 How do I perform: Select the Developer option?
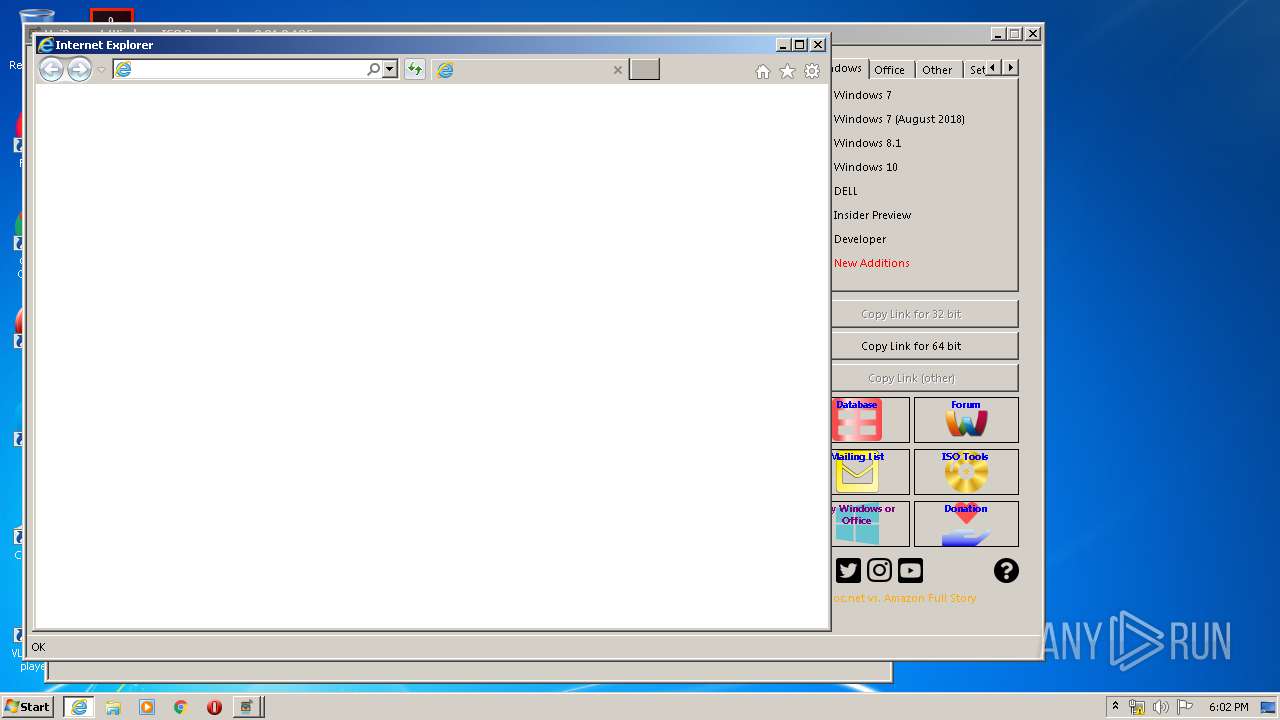click(860, 239)
